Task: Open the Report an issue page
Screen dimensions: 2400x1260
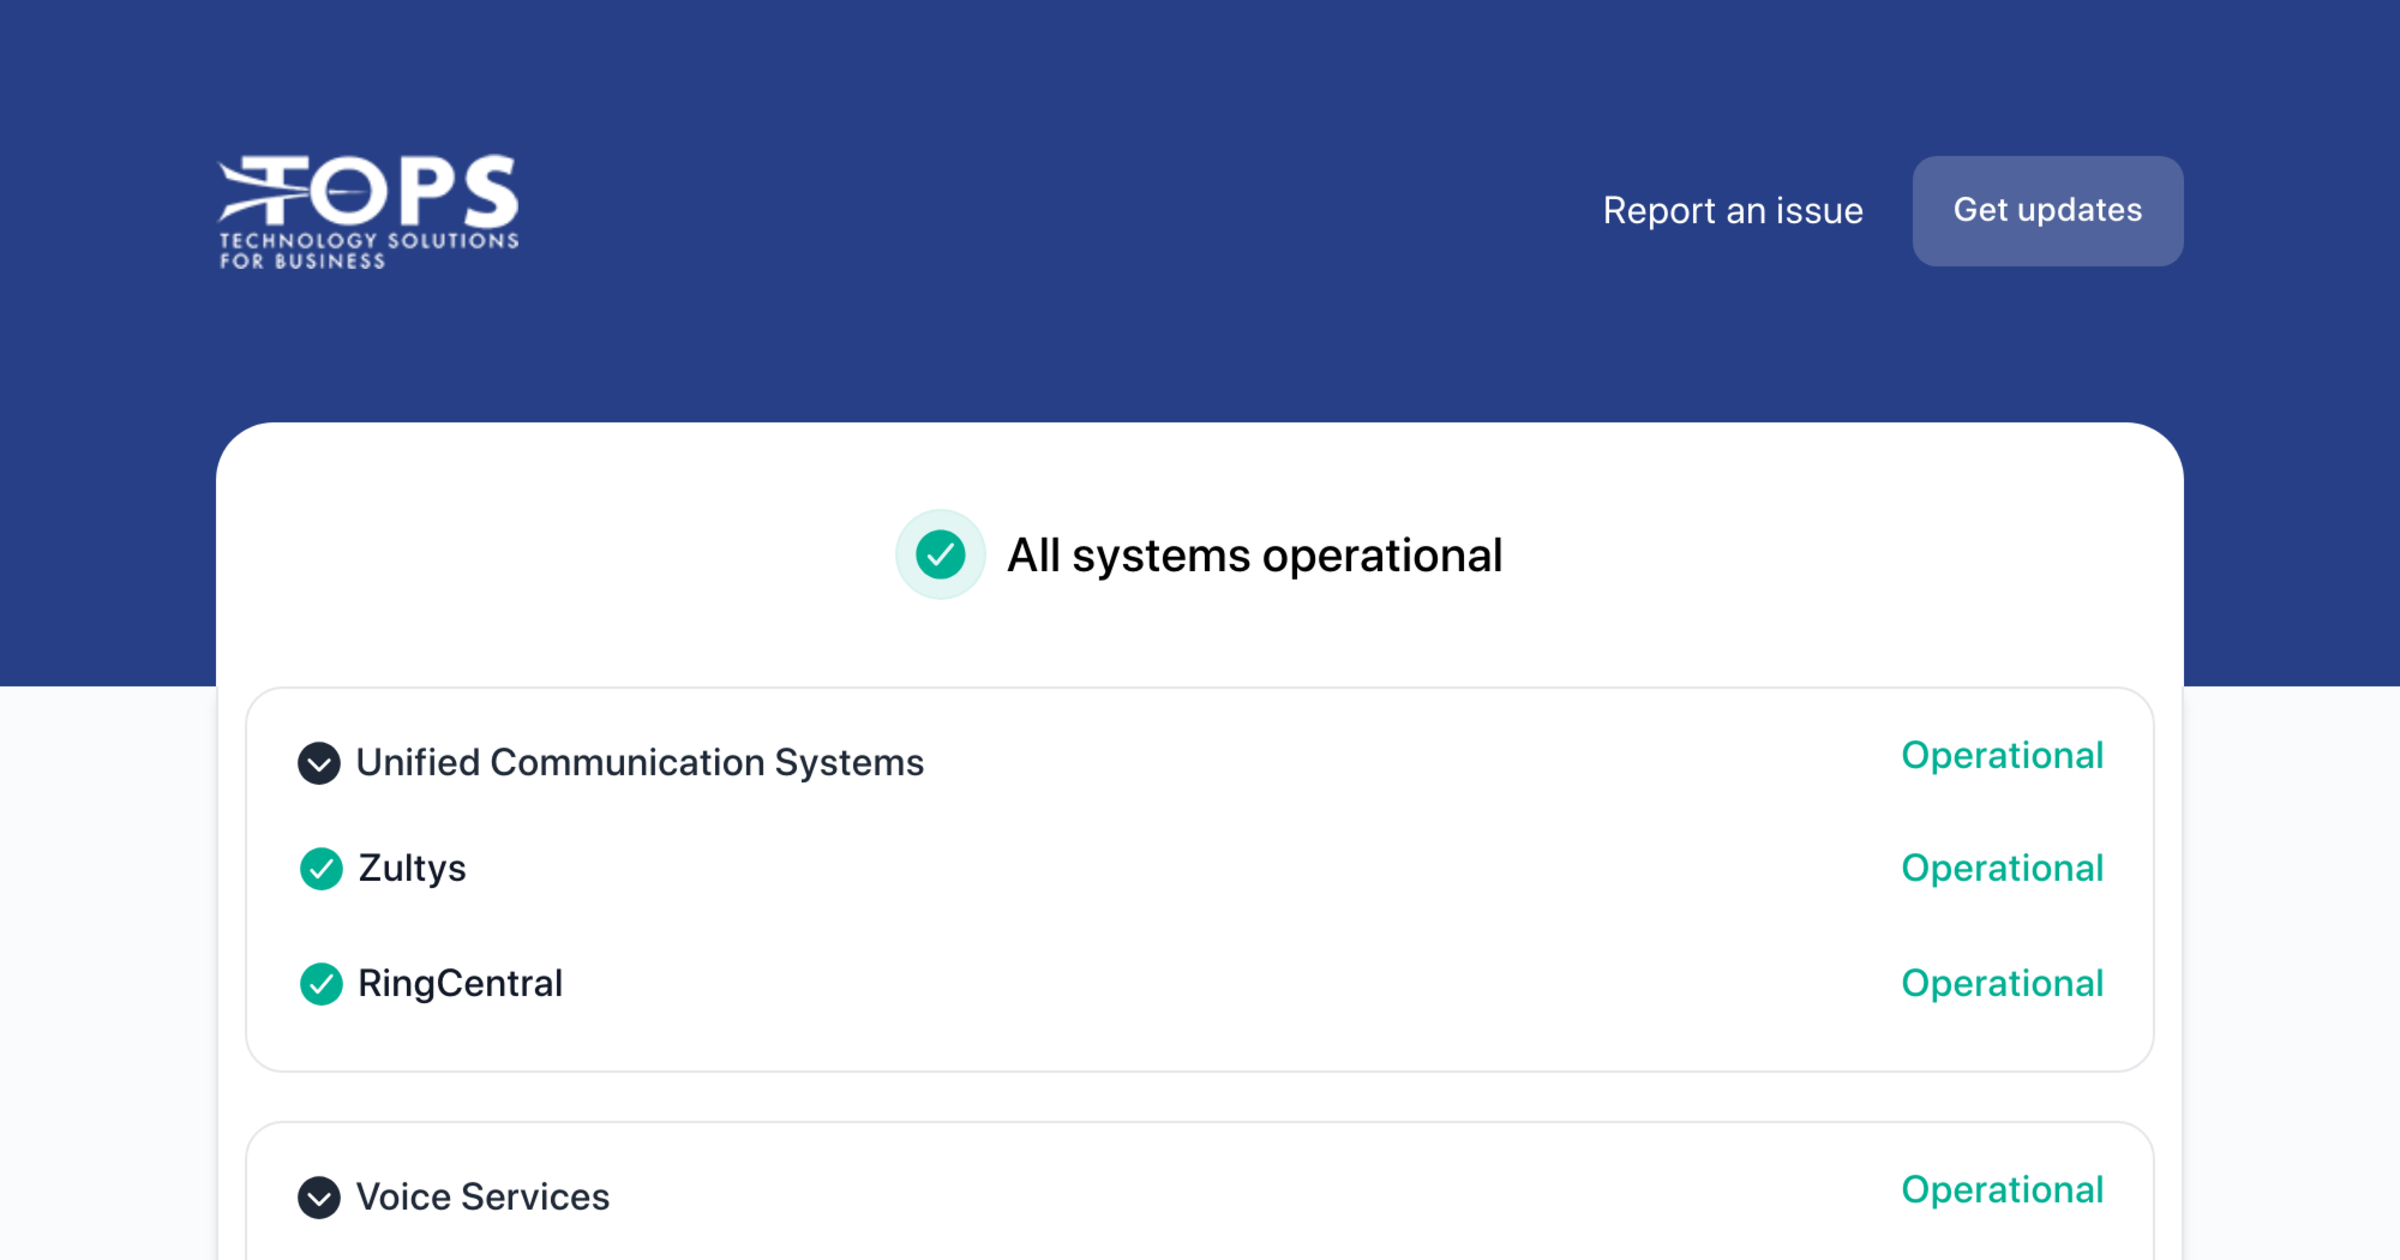Action: pyautogui.click(x=1733, y=210)
